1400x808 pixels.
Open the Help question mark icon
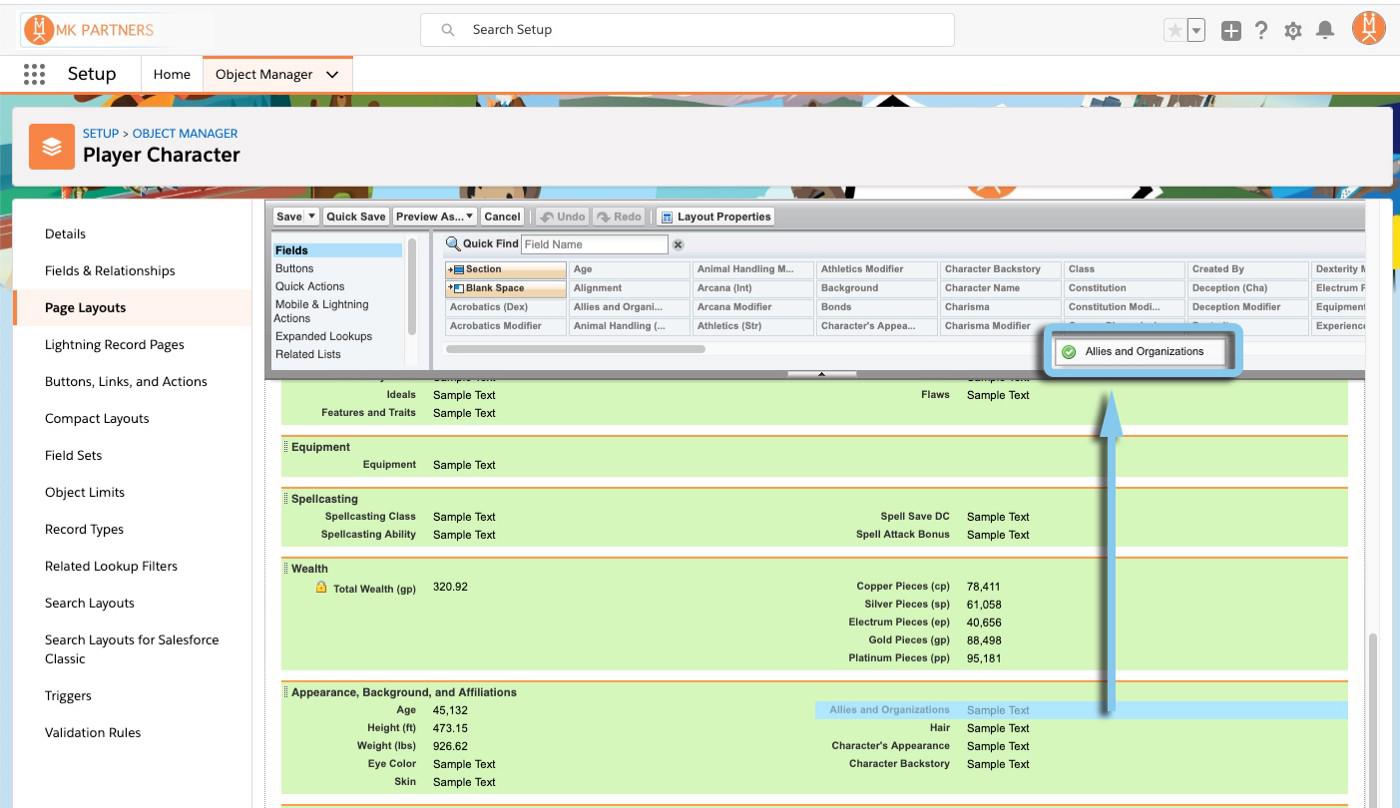click(1261, 31)
